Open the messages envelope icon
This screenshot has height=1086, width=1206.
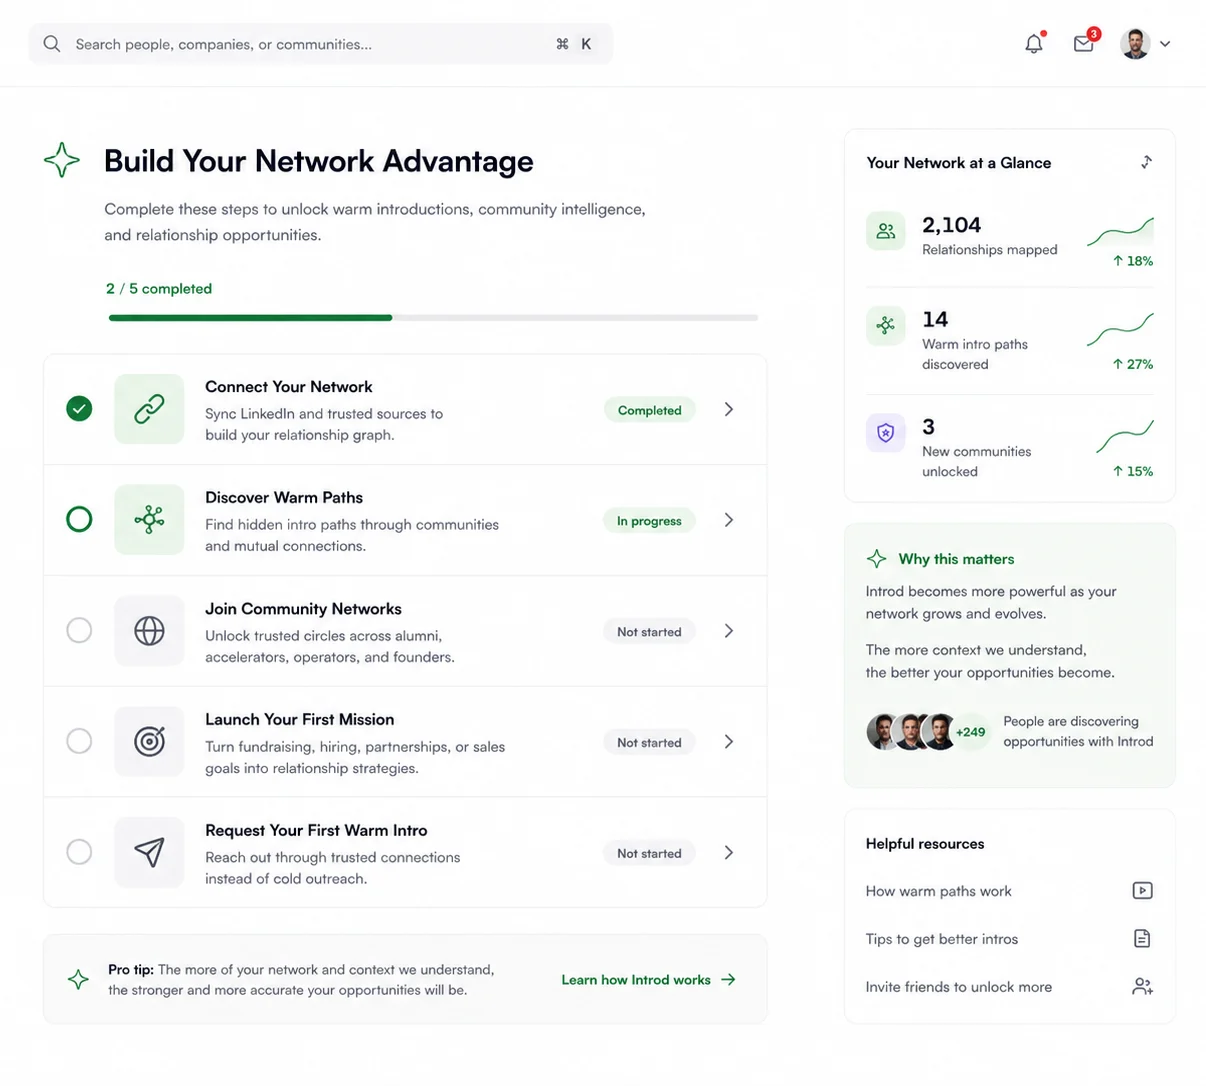(1084, 43)
